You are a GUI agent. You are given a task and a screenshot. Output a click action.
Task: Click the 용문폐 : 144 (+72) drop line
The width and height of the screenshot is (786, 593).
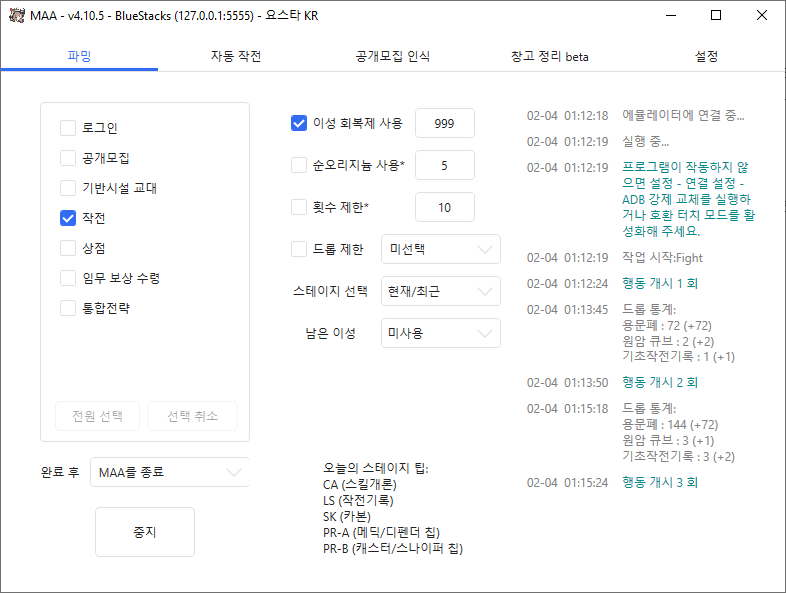pyautogui.click(x=670, y=425)
